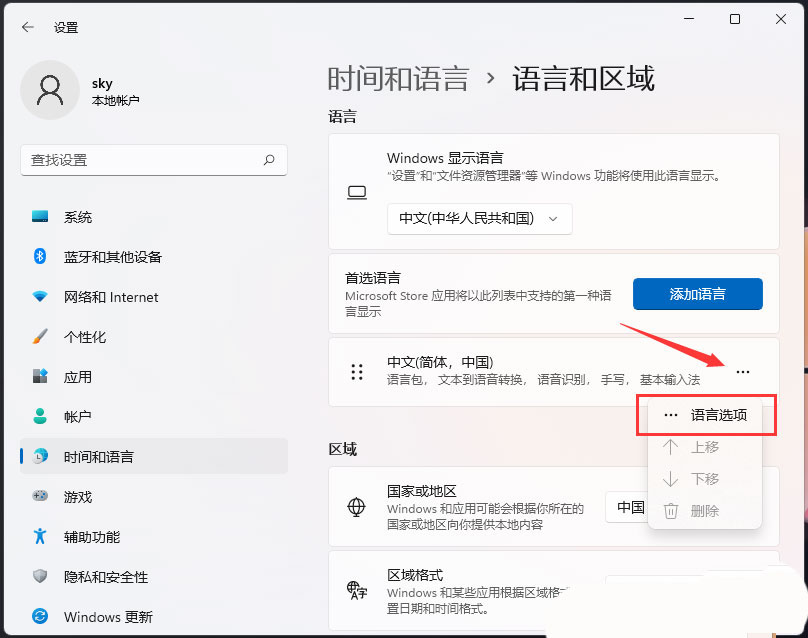Click the sky user account avatar
The height and width of the screenshot is (638, 808).
point(49,91)
